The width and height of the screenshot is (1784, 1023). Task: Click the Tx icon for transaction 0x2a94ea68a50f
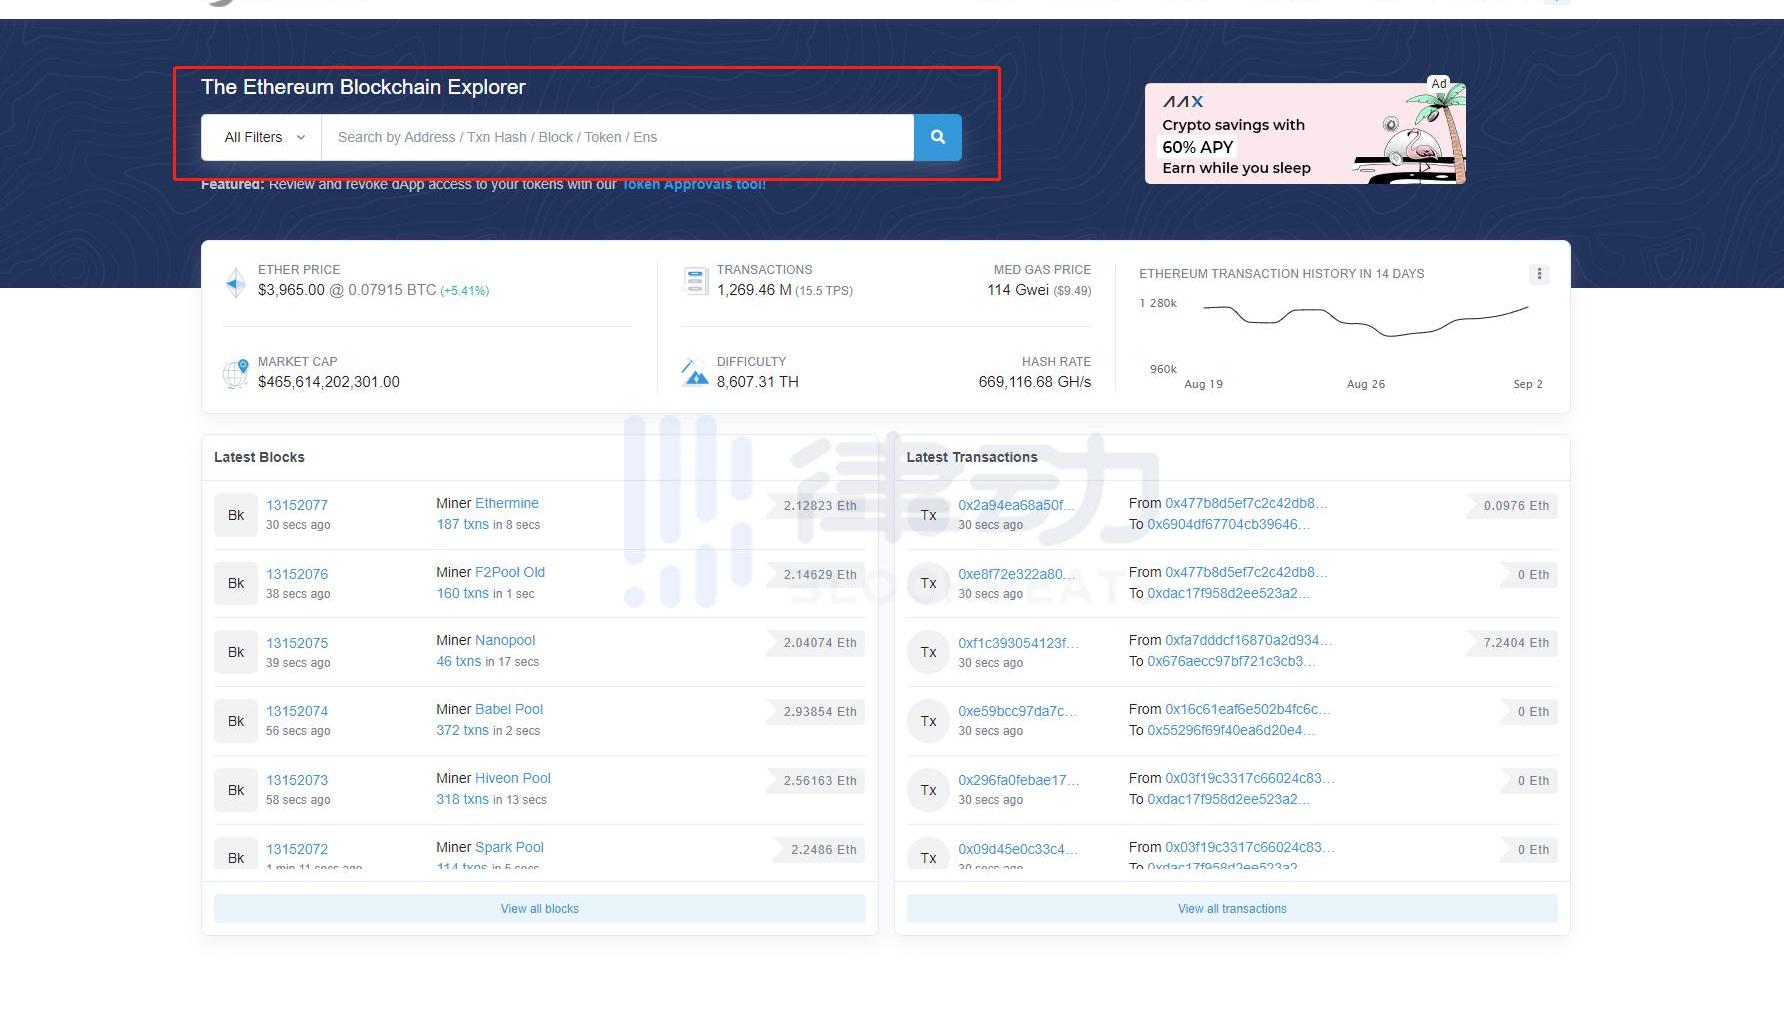pos(928,515)
